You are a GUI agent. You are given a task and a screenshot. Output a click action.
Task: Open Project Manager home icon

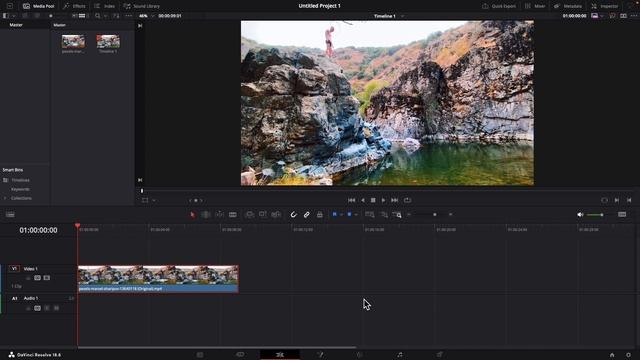tap(612, 355)
